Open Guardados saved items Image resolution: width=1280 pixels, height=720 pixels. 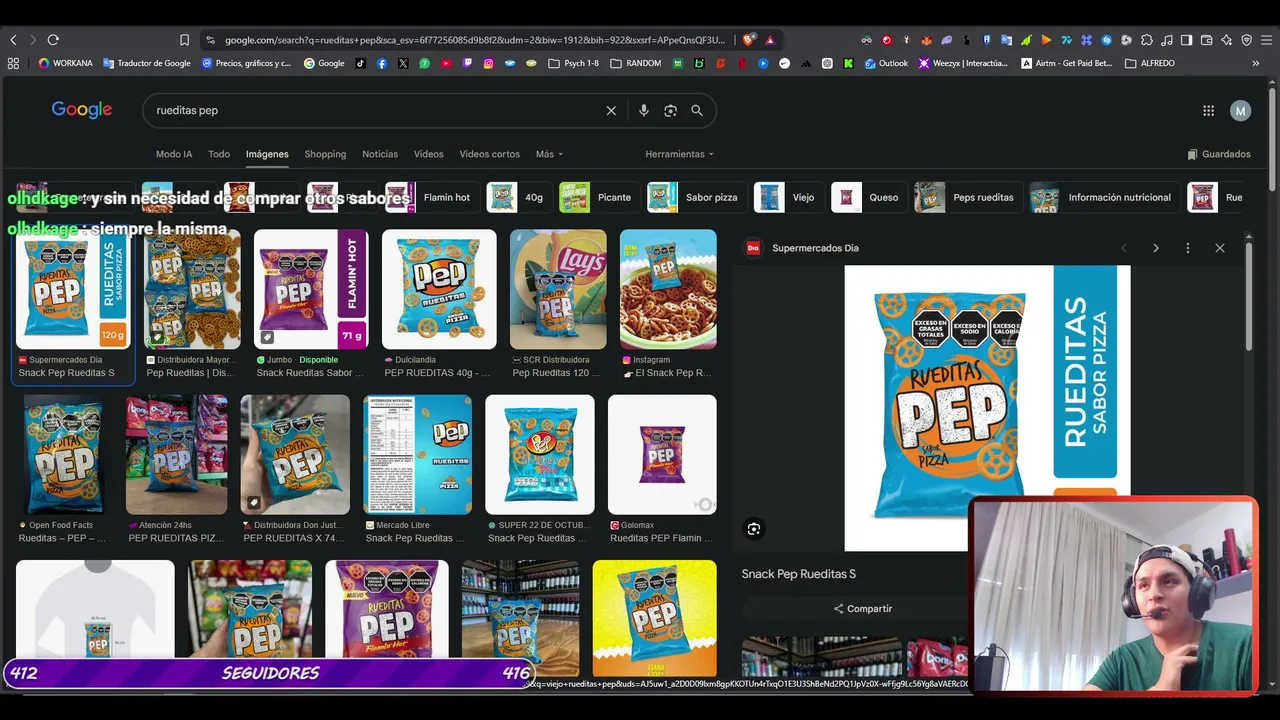coord(1219,154)
